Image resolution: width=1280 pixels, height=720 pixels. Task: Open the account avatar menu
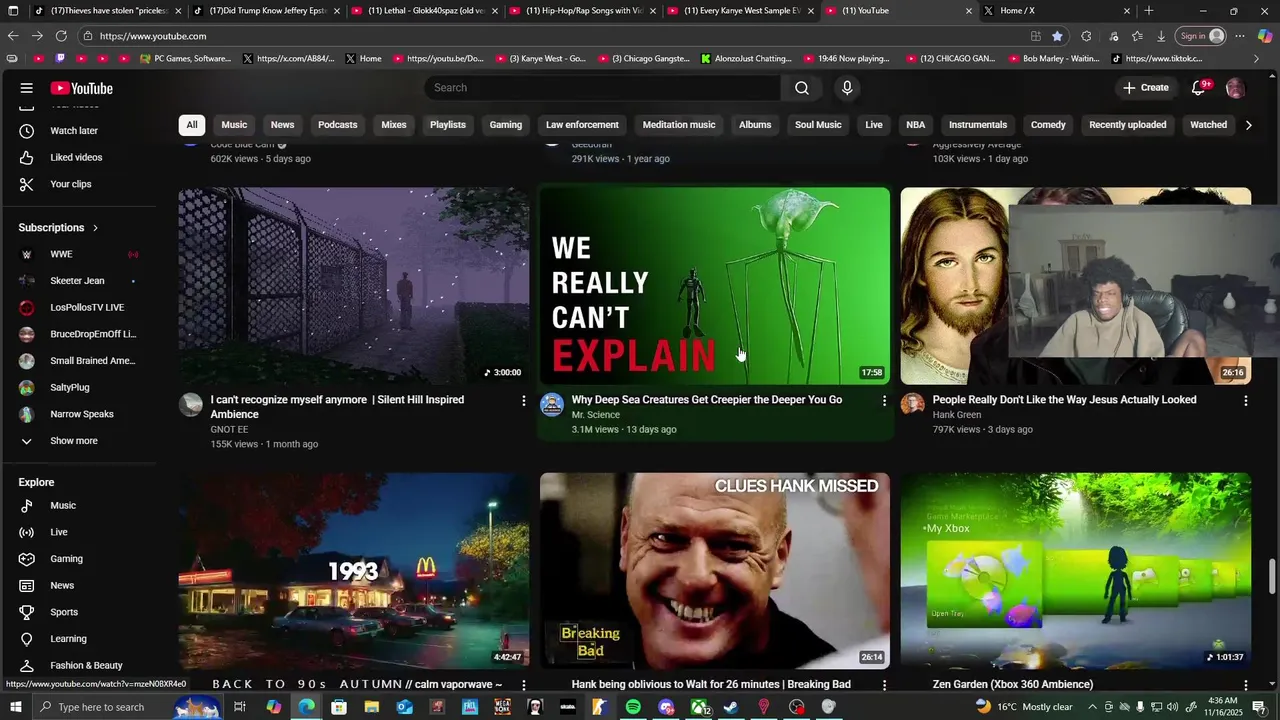pyautogui.click(x=1235, y=88)
